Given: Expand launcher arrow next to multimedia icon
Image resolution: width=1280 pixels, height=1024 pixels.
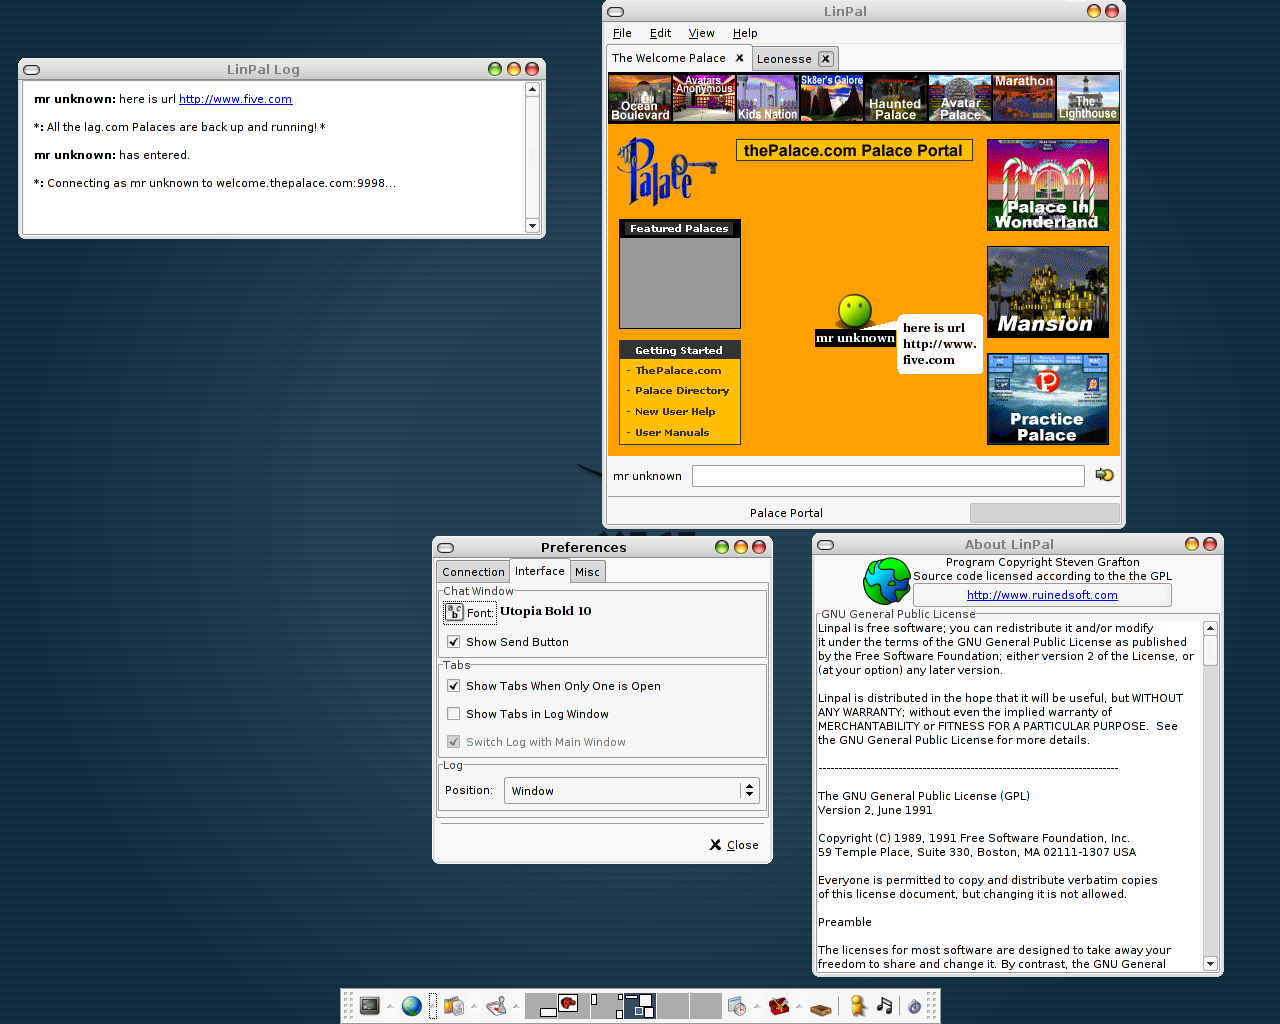Looking at the screenshot, I should tap(474, 1005).
